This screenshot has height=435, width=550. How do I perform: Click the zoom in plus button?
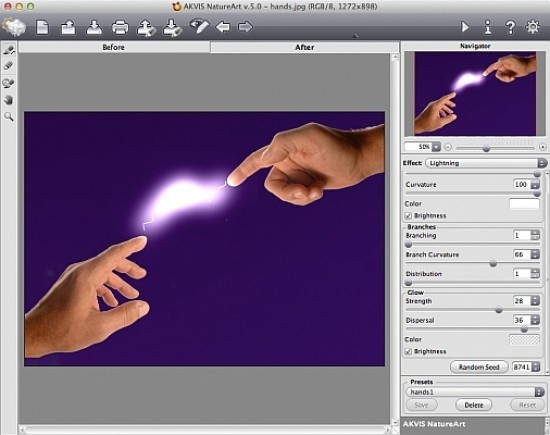click(x=543, y=147)
